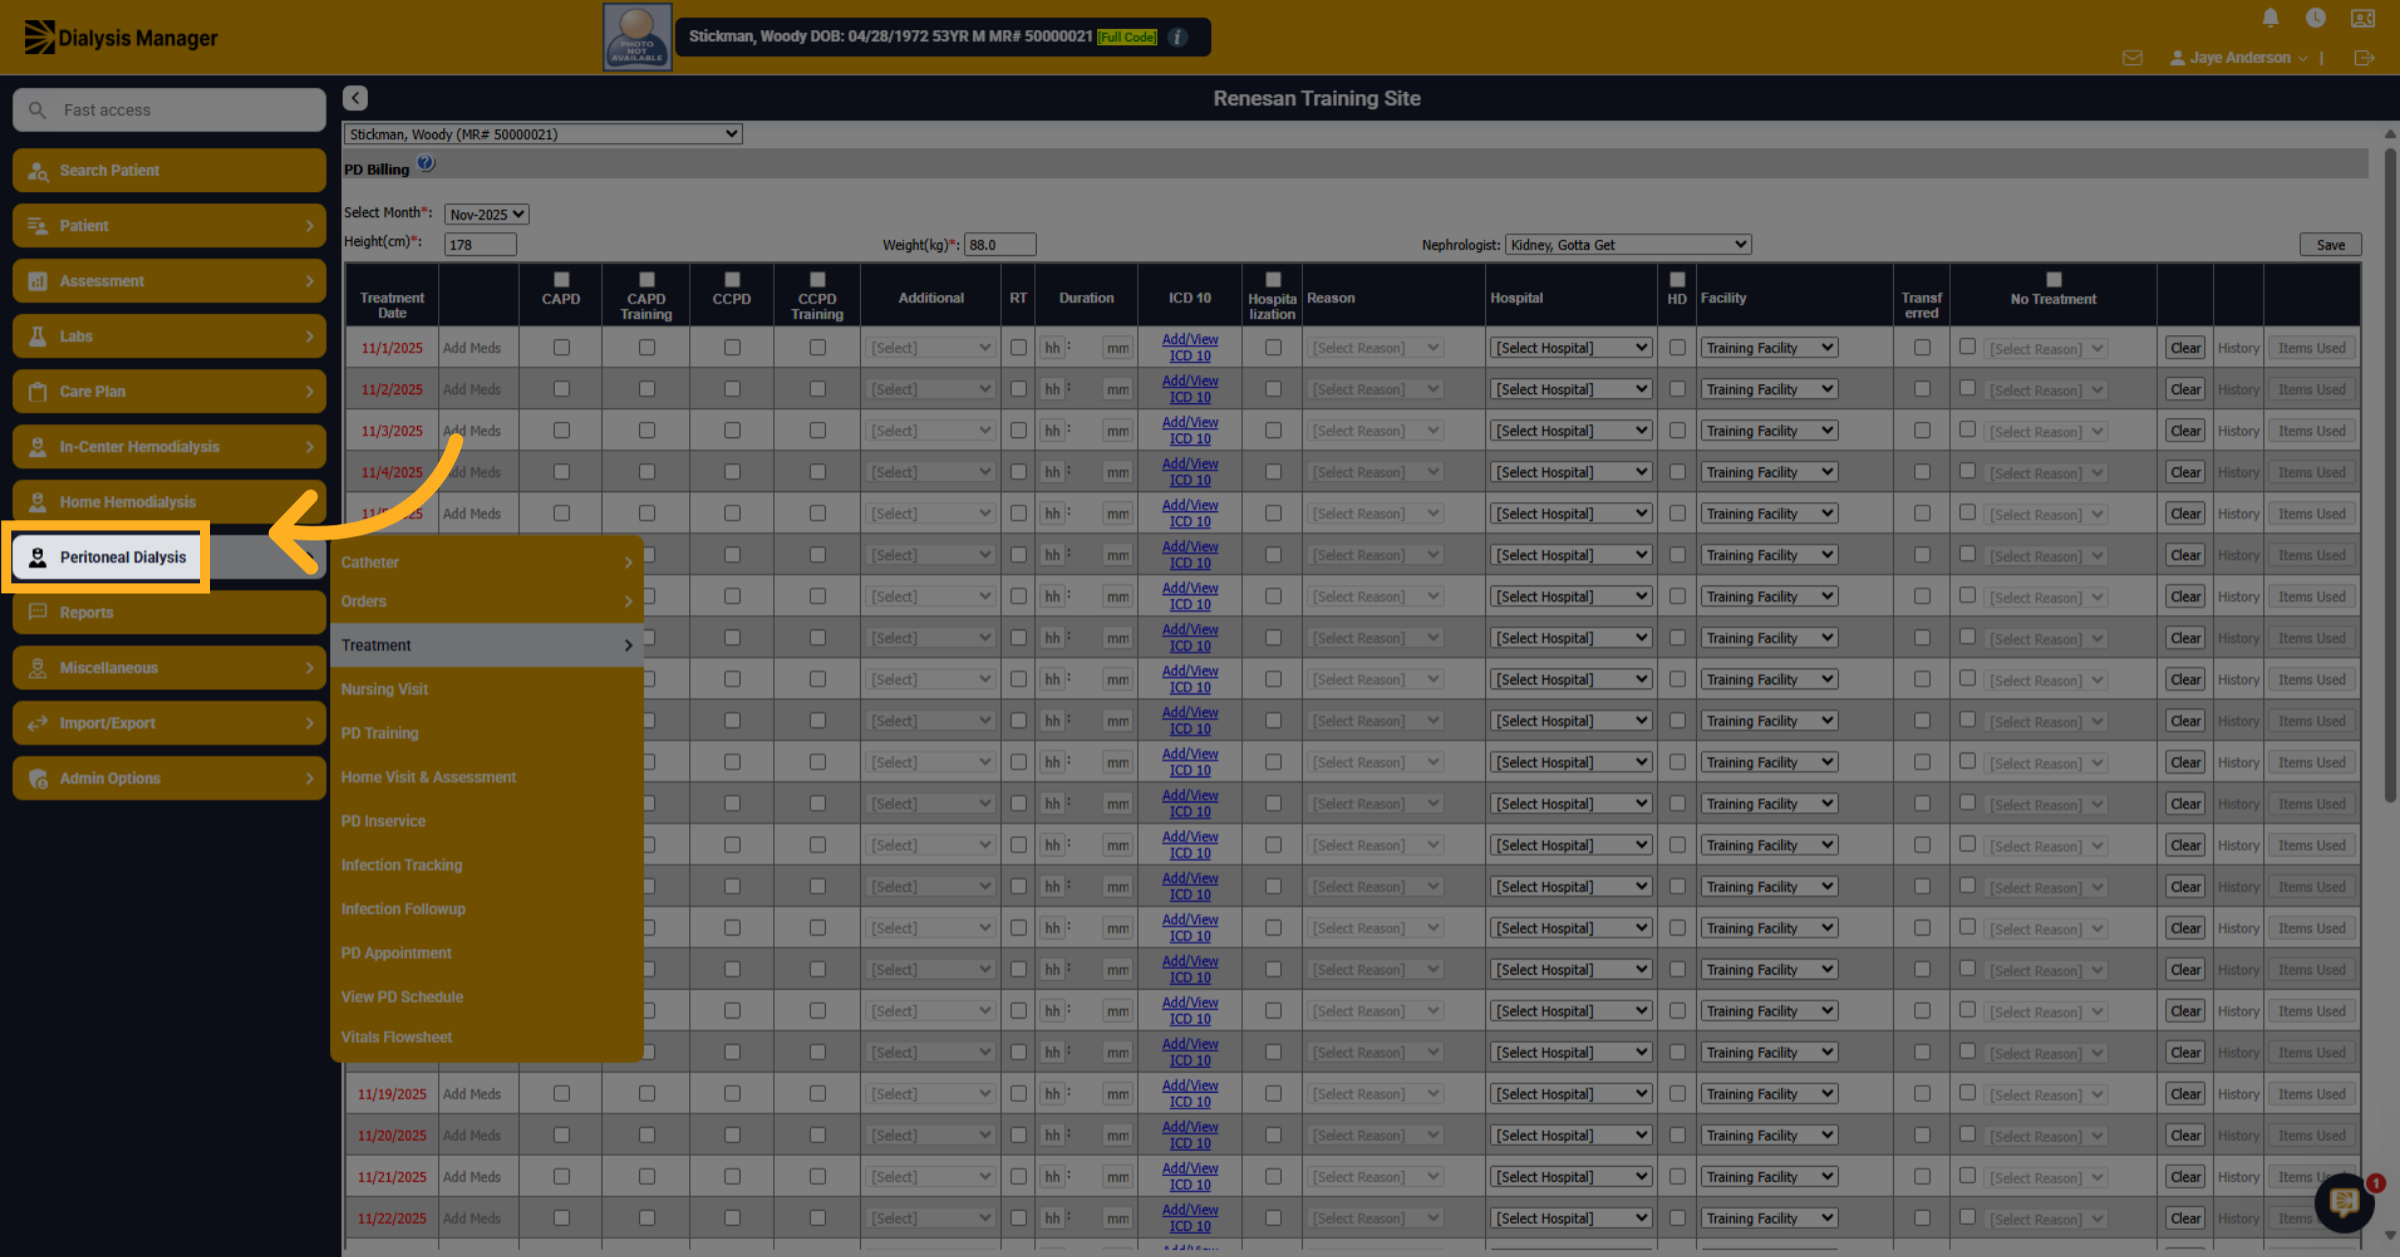Open Add/View ICD 10 for 11/3/2025
The image size is (2400, 1257).
[1190, 431]
